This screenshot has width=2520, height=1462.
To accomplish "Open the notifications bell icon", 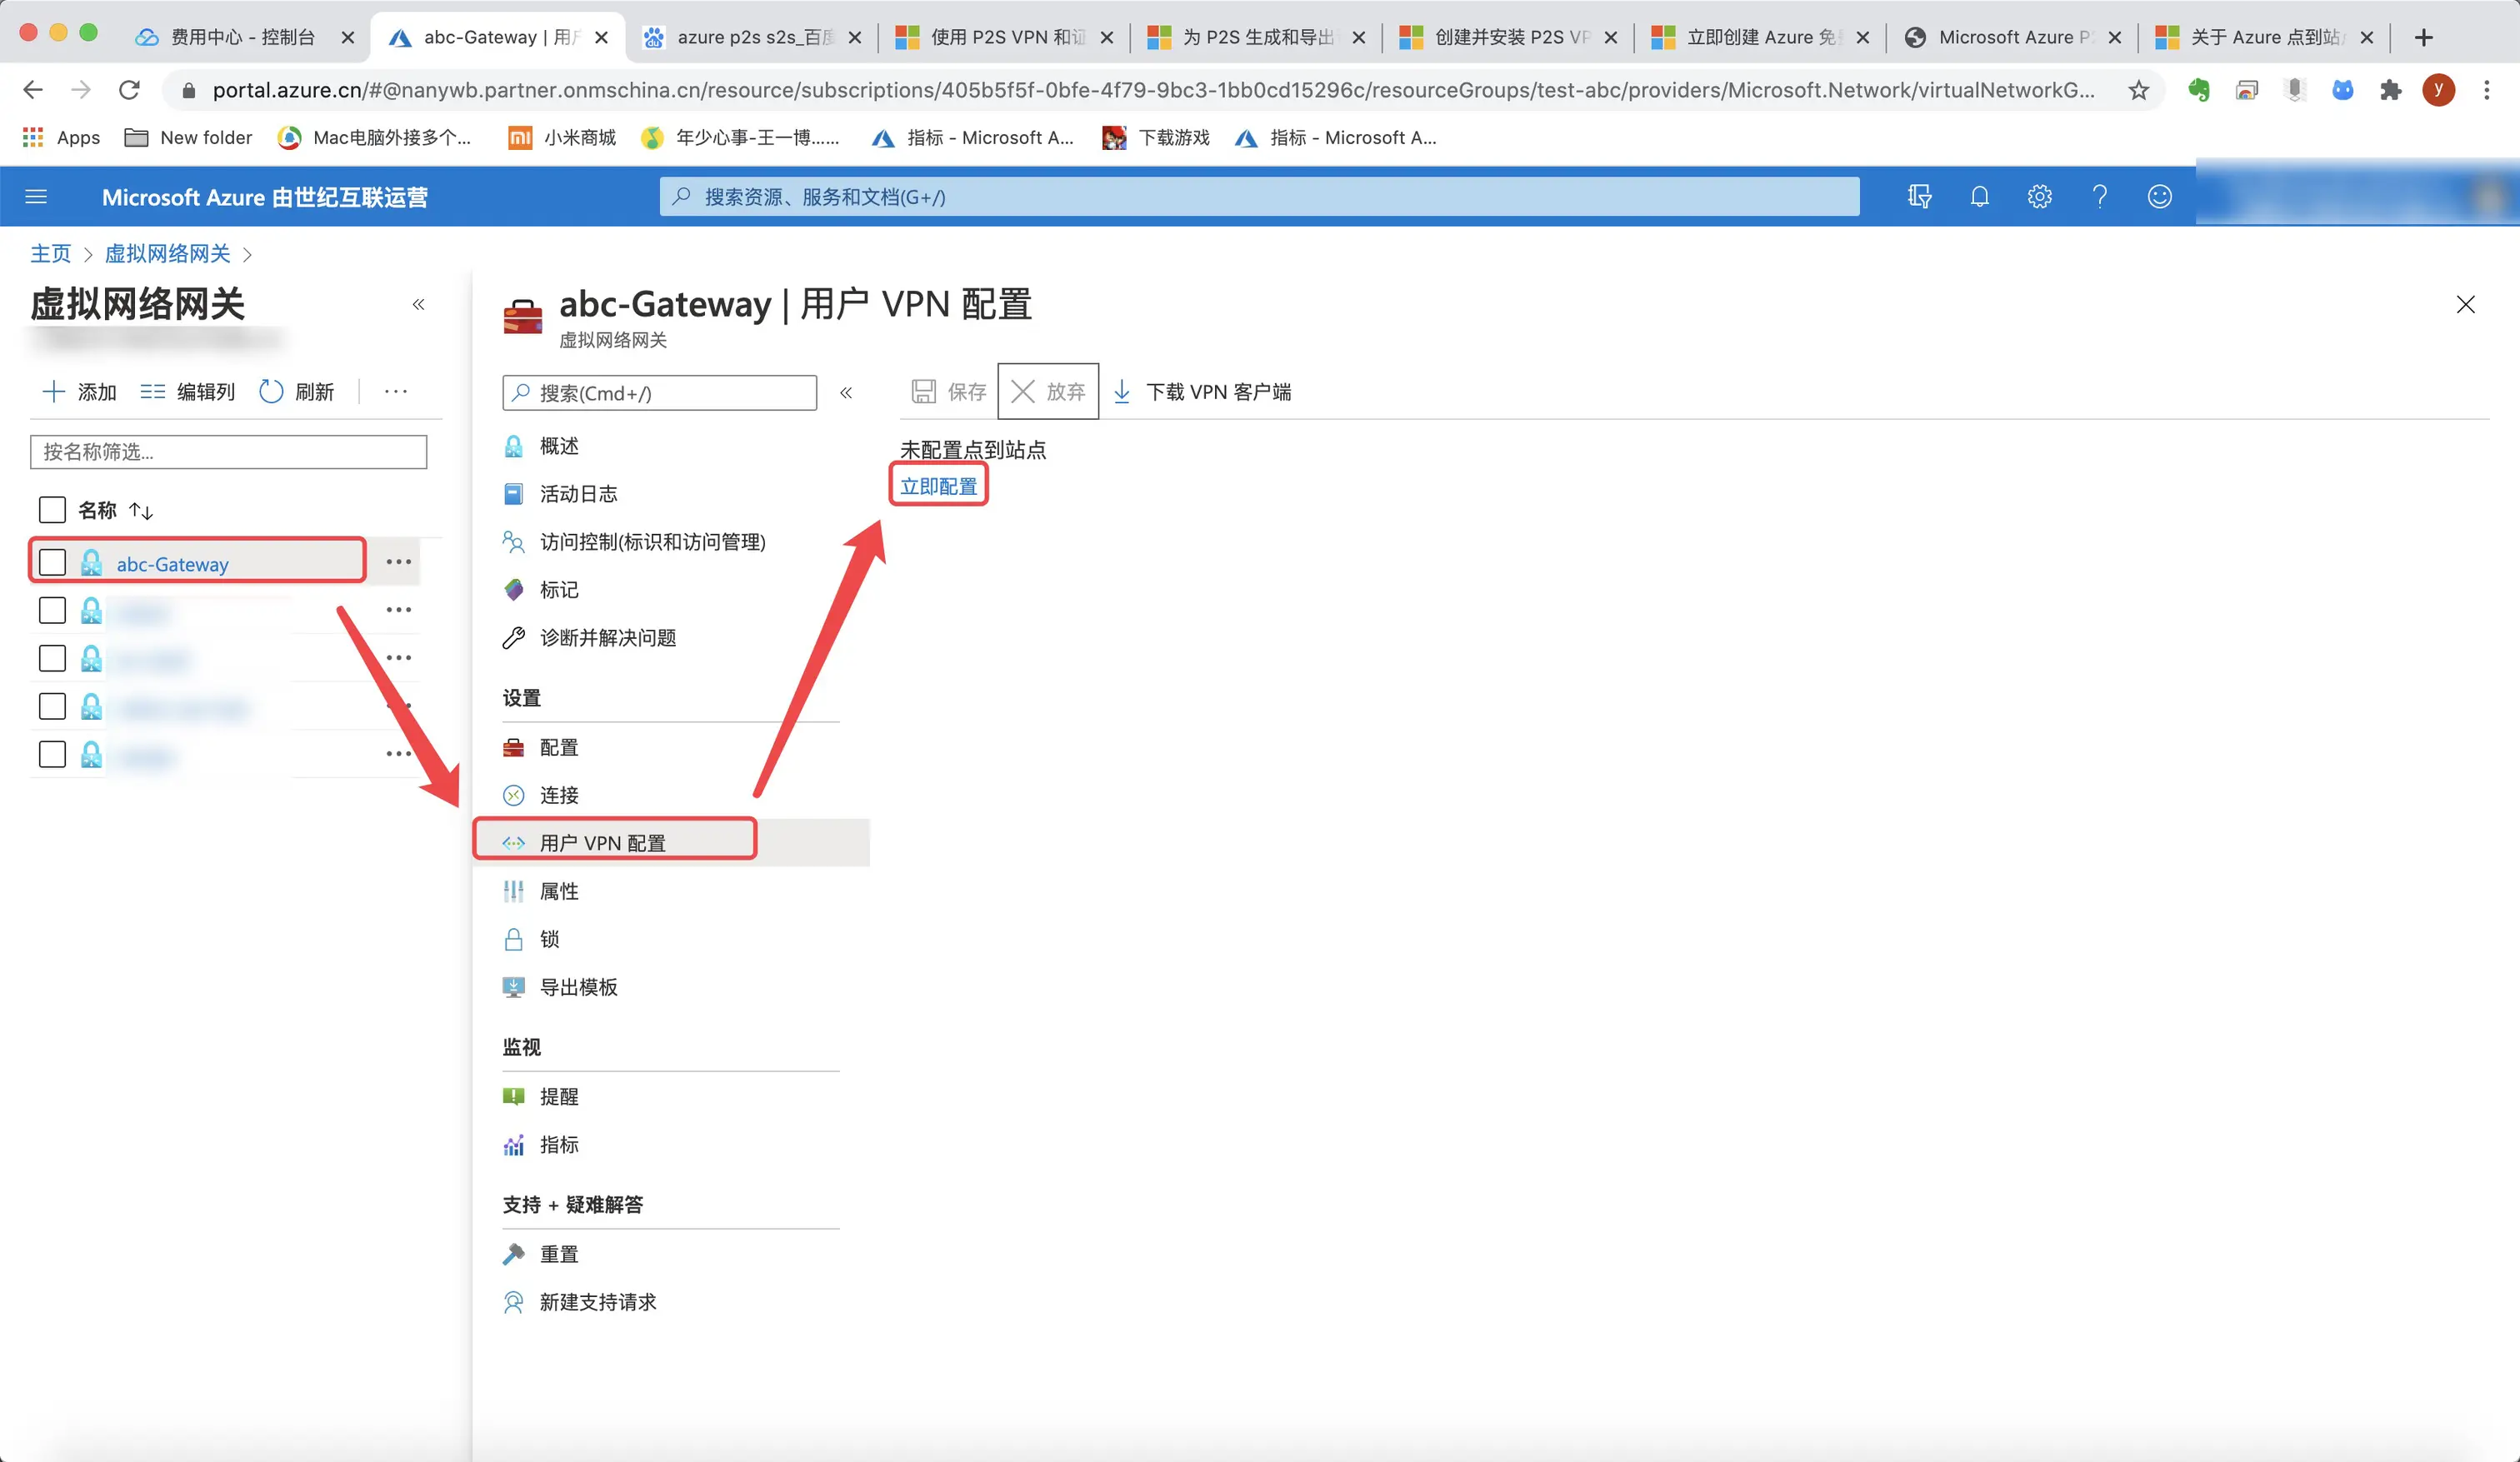I will point(1979,197).
